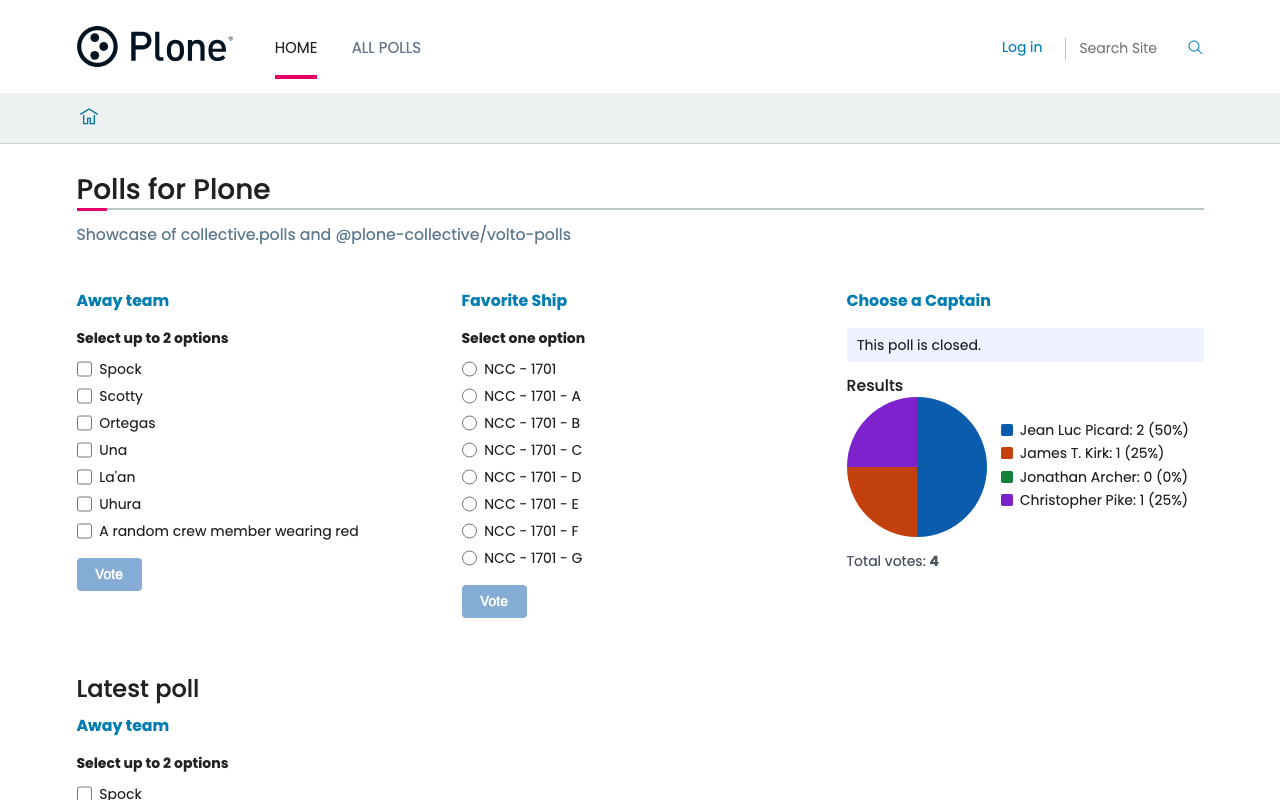Click the orange James T. Kirk legend swatch
This screenshot has width=1280, height=800.
tap(1007, 453)
